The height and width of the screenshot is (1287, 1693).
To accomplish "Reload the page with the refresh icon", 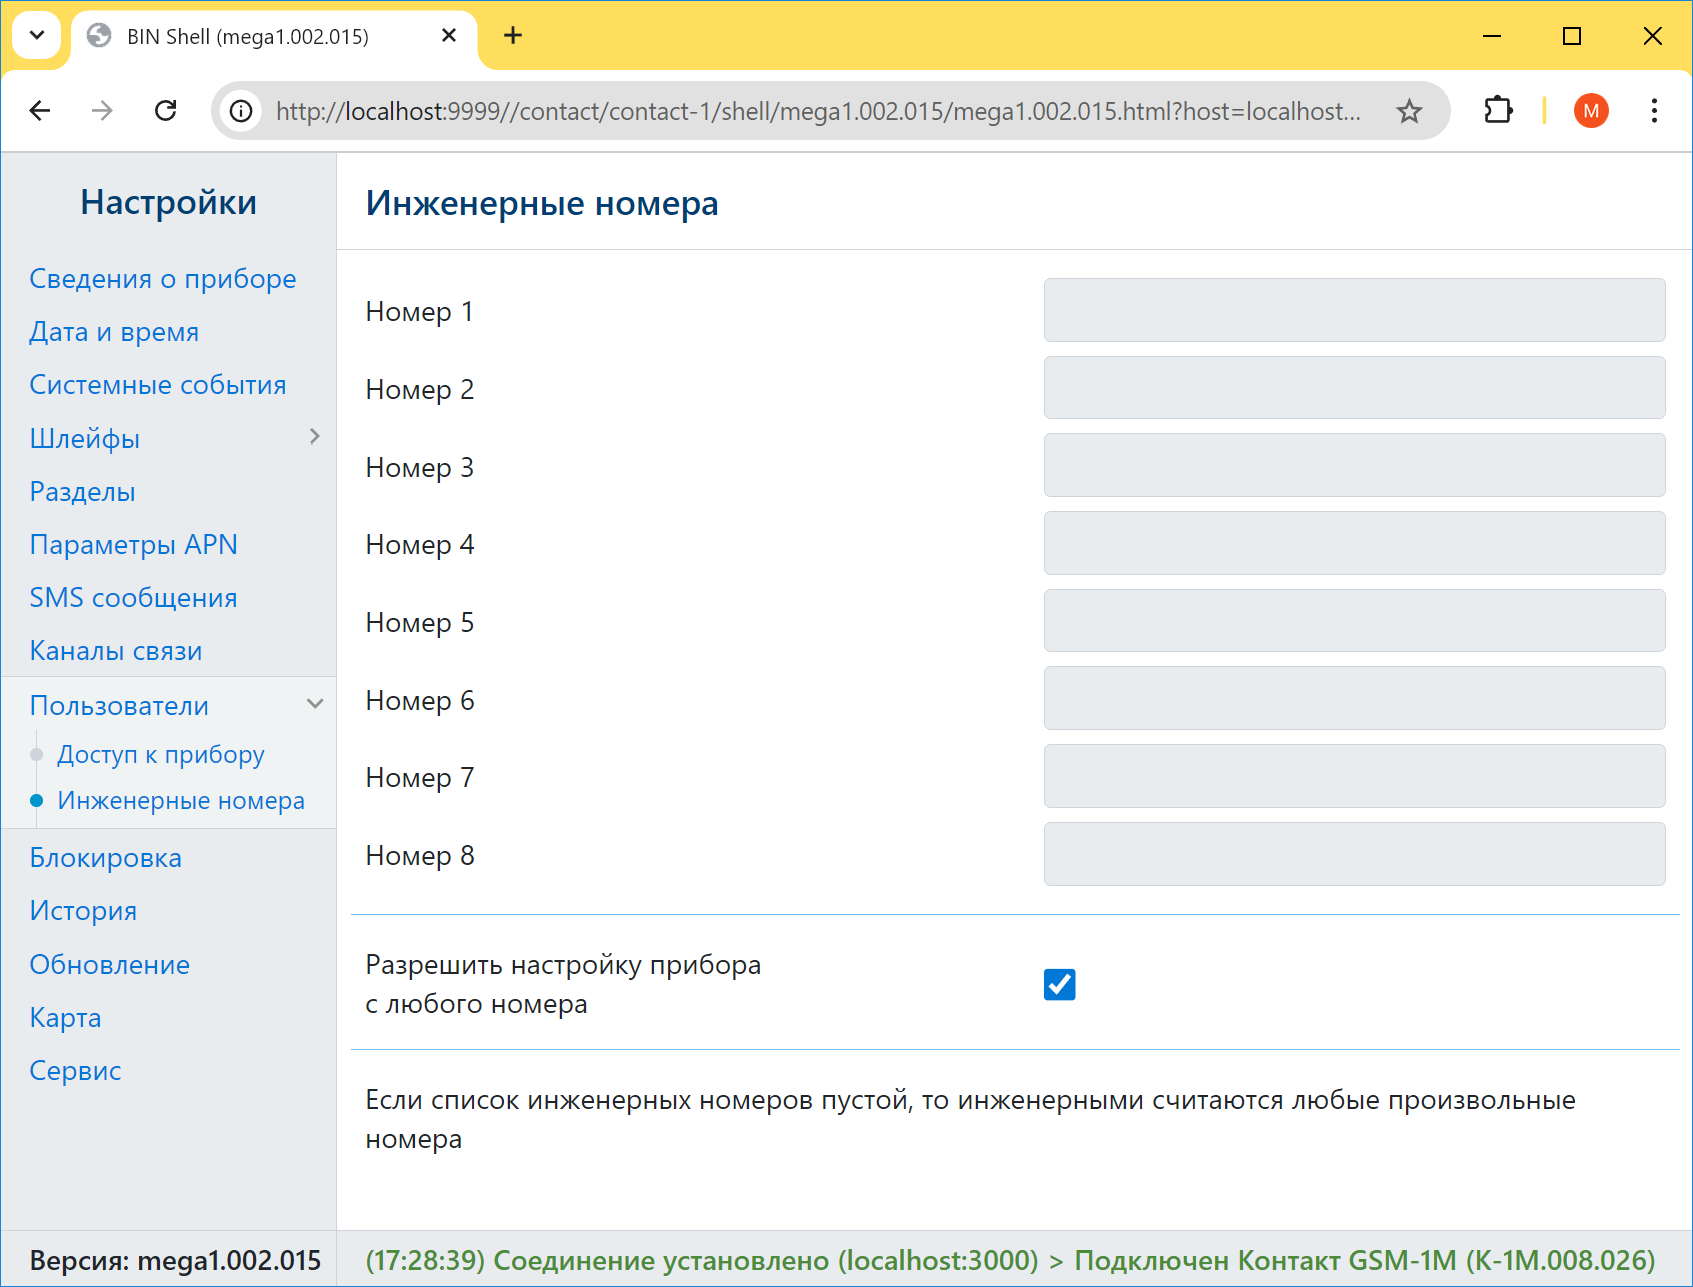I will coord(166,111).
